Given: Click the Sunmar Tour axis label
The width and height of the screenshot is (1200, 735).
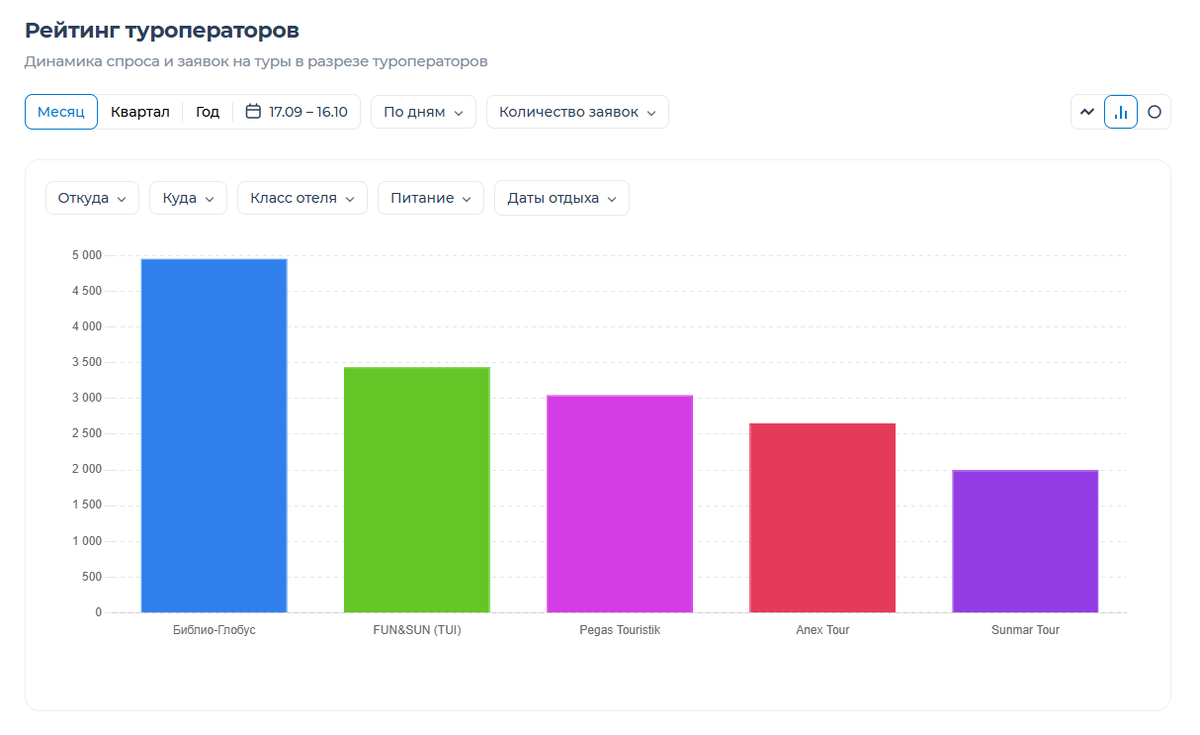Looking at the screenshot, I should pos(1025,631).
